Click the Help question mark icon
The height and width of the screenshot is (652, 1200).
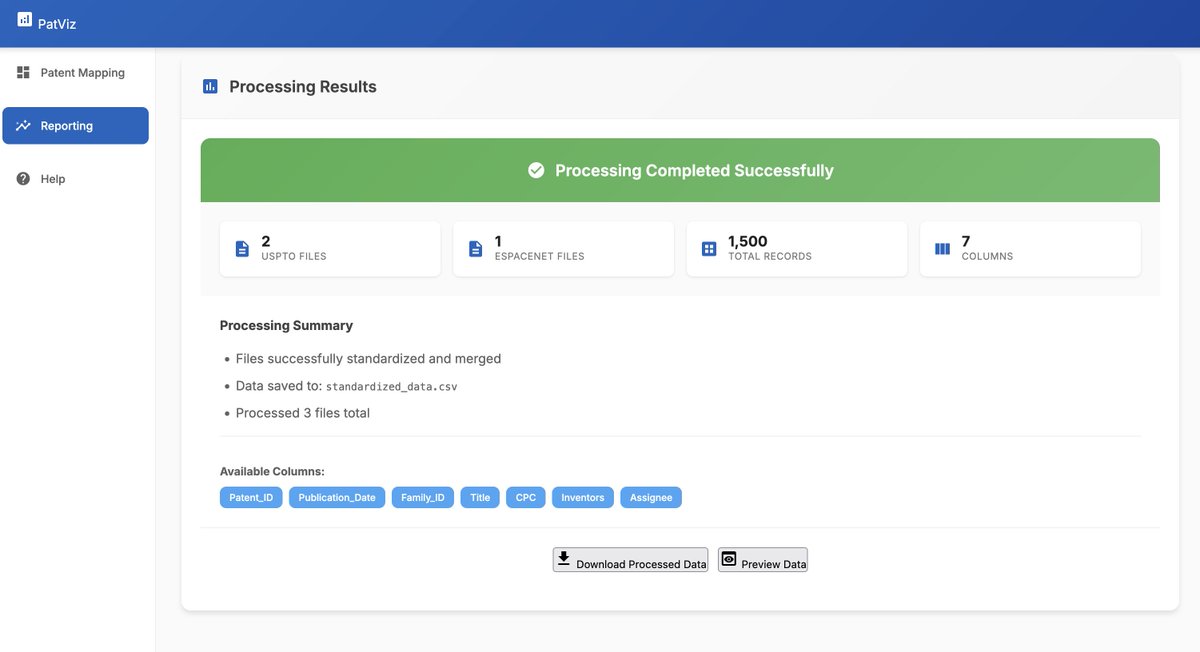click(x=23, y=179)
